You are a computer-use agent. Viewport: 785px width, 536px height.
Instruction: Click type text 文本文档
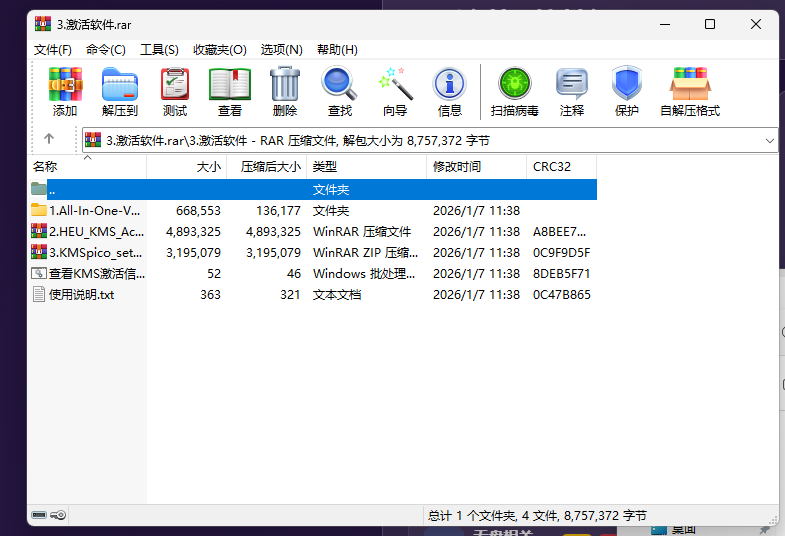[x=337, y=295]
